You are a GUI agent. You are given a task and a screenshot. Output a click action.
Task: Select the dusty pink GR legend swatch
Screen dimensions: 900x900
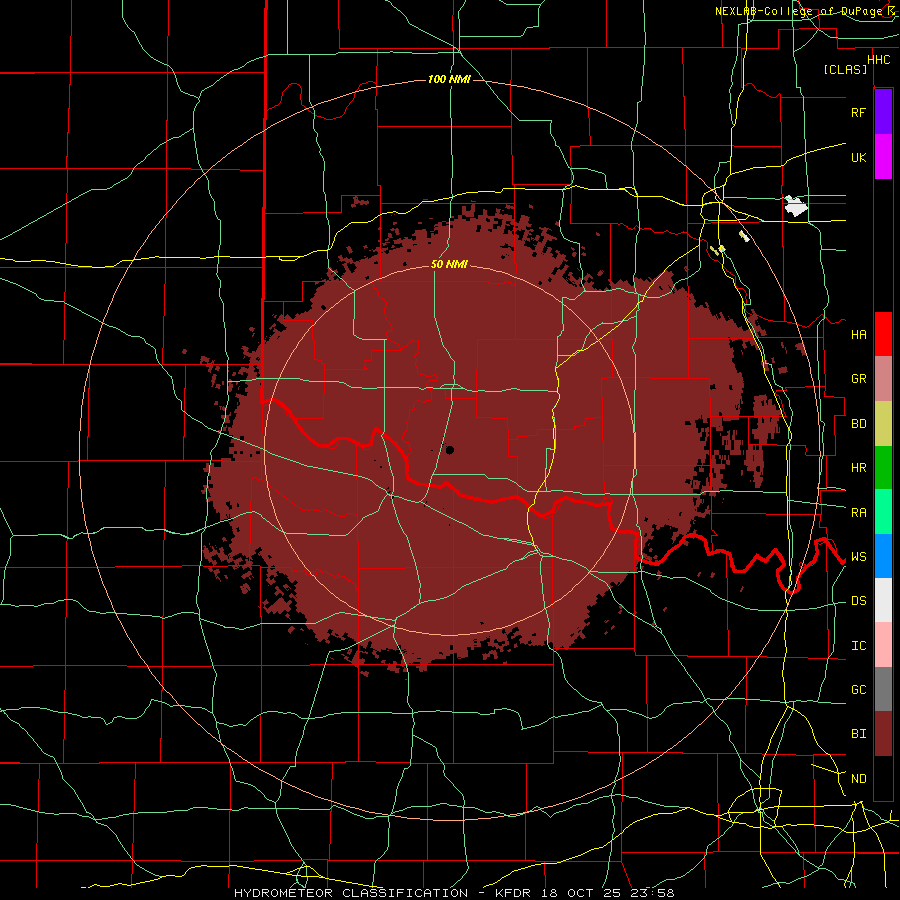[x=883, y=379]
